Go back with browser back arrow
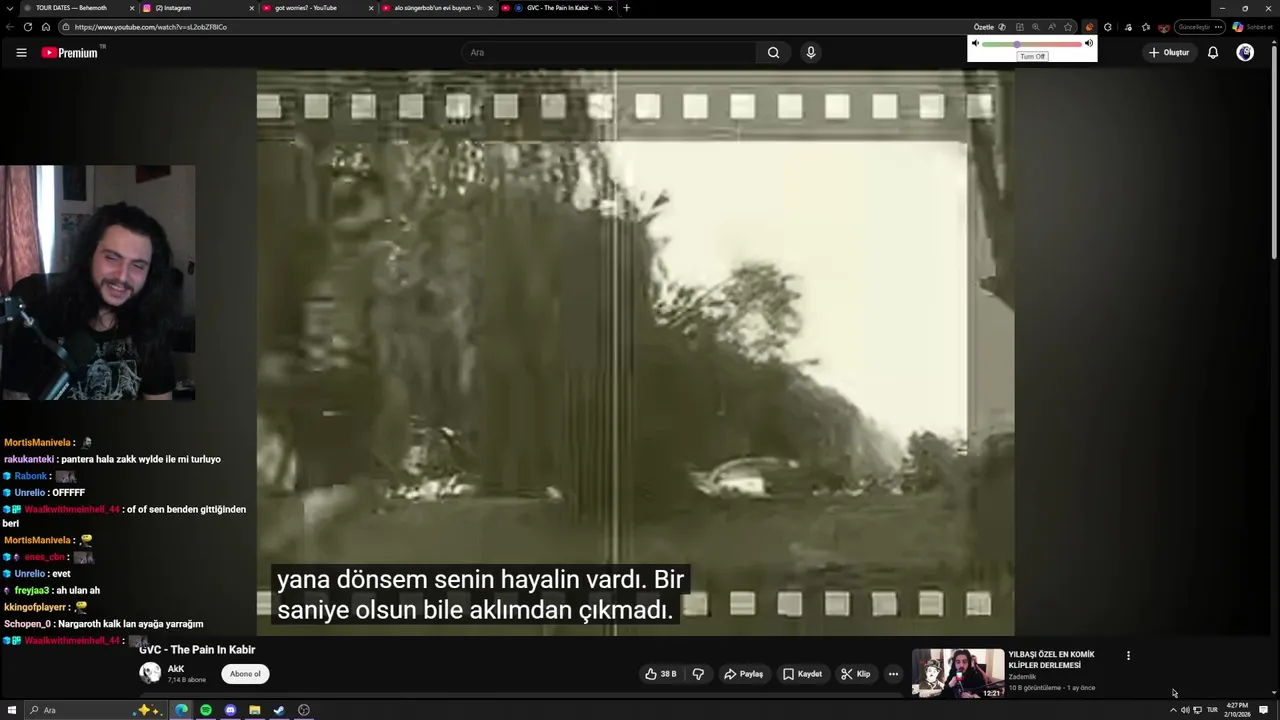 (x=10, y=27)
